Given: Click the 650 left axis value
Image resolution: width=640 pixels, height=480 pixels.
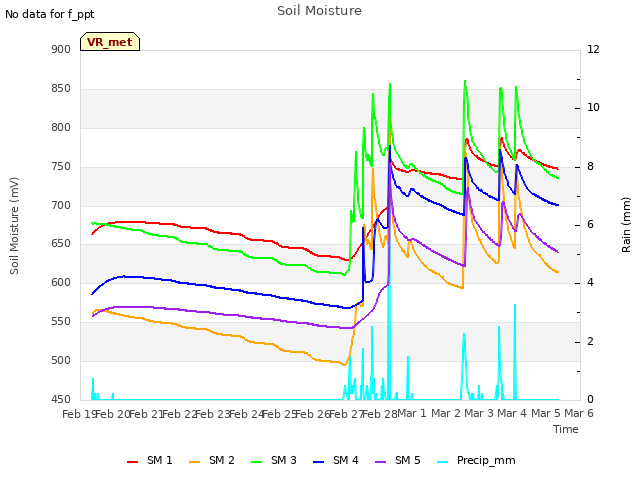Looking at the screenshot, I should tap(61, 244).
